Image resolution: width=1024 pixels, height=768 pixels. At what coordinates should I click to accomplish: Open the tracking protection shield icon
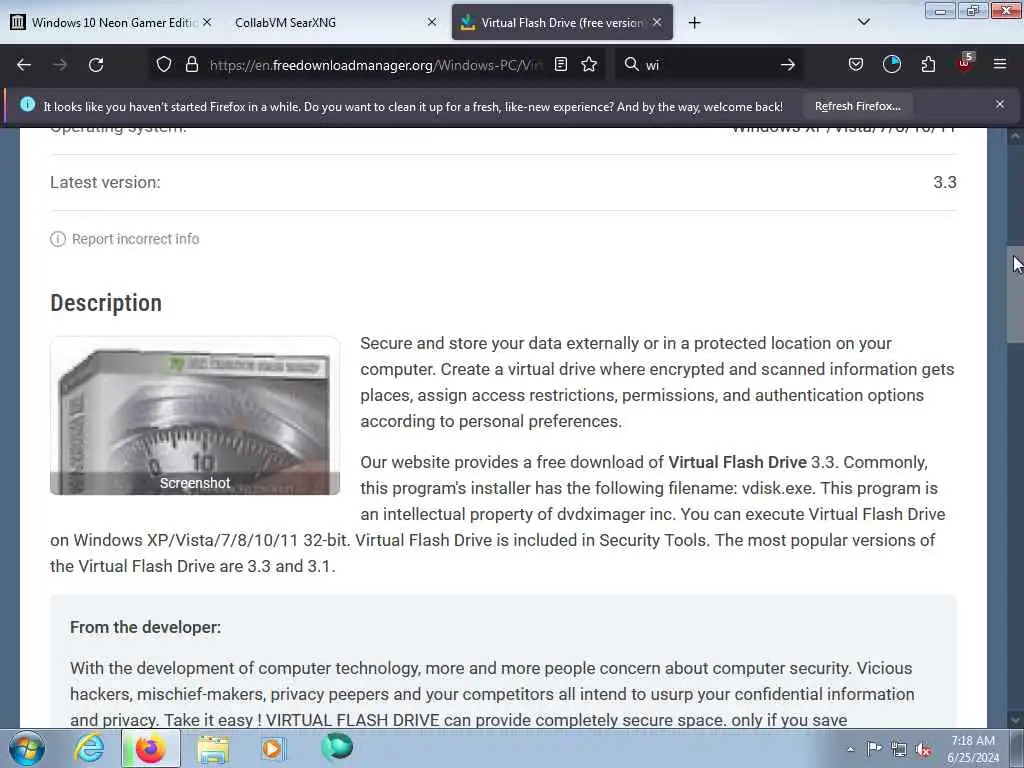click(164, 64)
